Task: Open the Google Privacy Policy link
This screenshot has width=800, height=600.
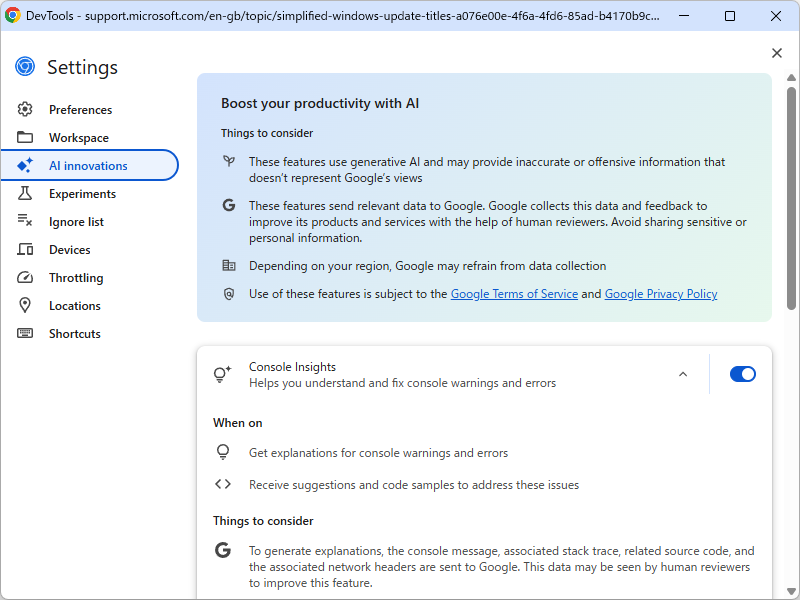Action: (661, 294)
